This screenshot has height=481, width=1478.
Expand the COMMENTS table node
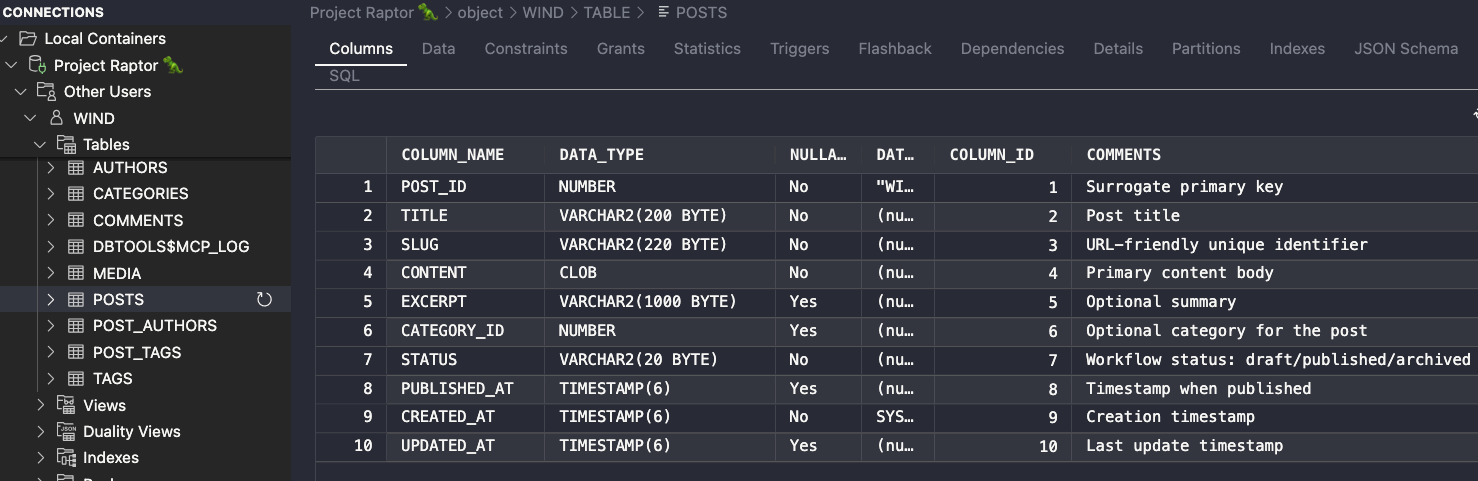coord(51,221)
